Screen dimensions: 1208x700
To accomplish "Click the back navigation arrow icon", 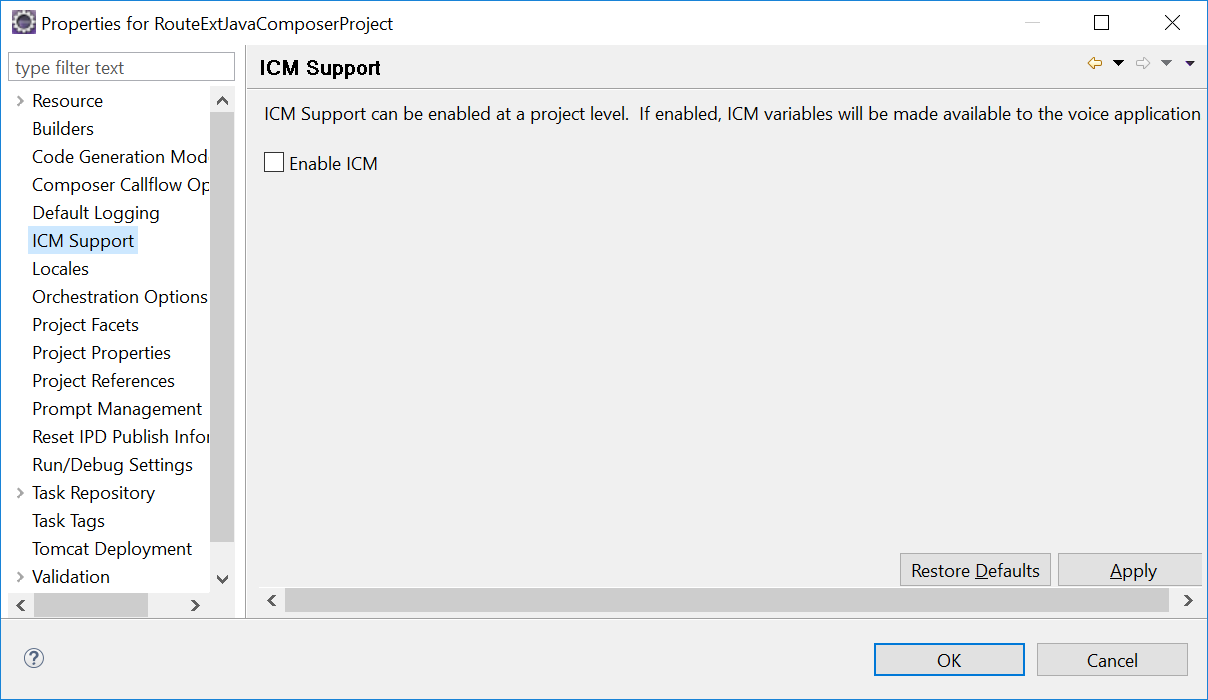I will pos(1095,64).
